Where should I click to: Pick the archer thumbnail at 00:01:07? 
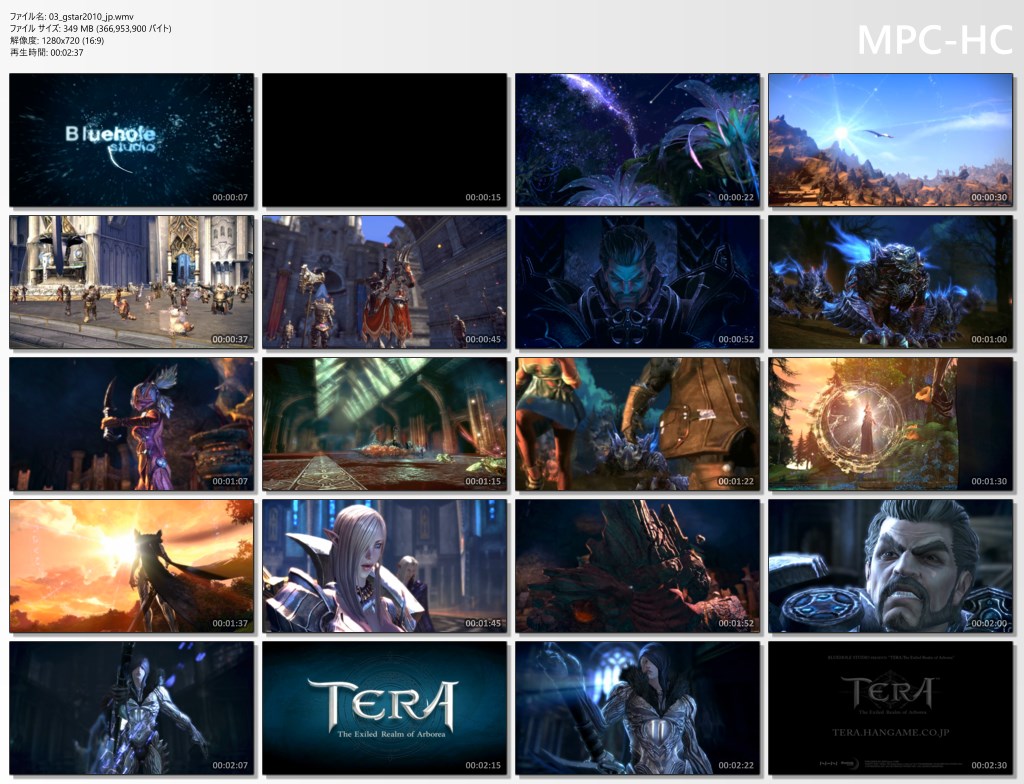click(x=131, y=424)
